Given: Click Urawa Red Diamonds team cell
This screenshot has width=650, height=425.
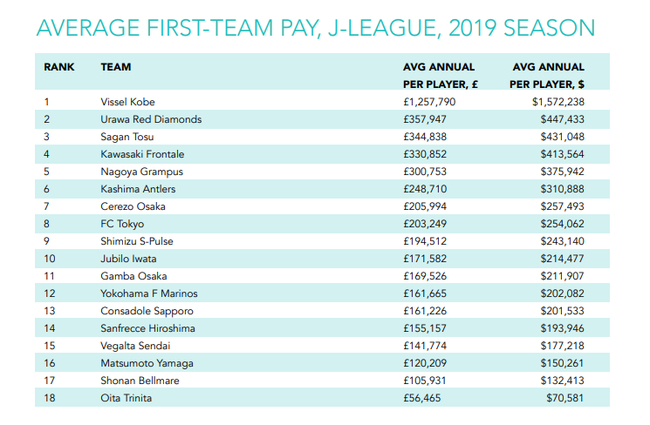Looking at the screenshot, I should [151, 119].
